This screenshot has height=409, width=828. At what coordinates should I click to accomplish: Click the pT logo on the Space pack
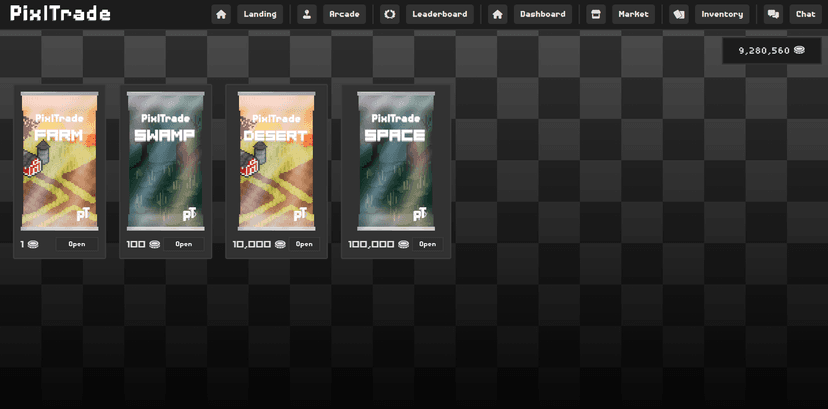point(420,214)
